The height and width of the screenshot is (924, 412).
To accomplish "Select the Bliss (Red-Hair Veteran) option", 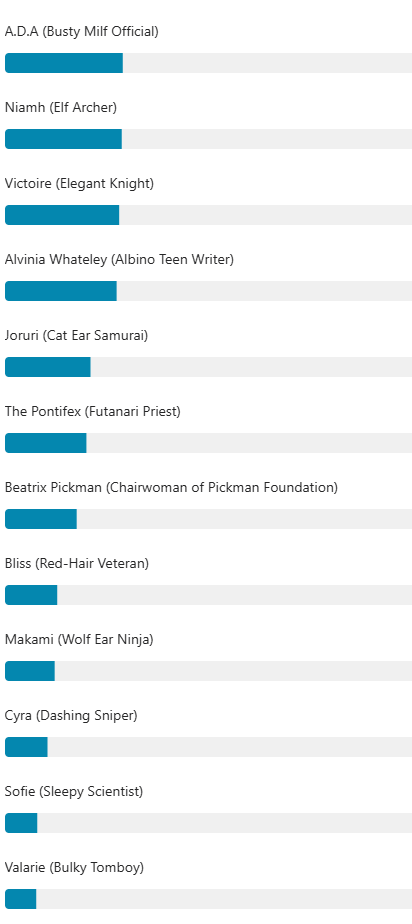I will tap(77, 564).
